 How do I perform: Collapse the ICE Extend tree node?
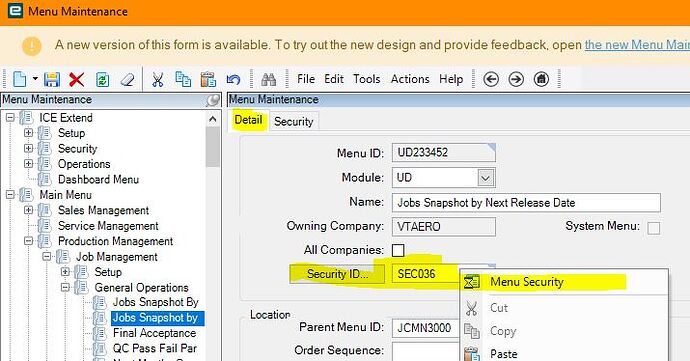(10, 118)
